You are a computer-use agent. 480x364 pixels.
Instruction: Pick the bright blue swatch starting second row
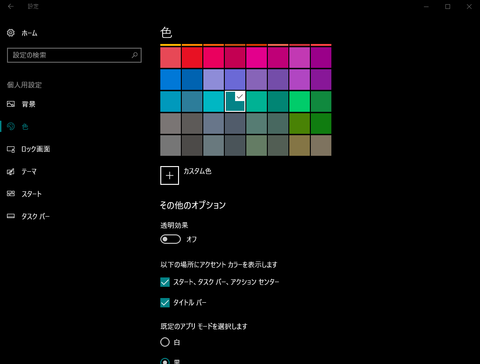170,79
